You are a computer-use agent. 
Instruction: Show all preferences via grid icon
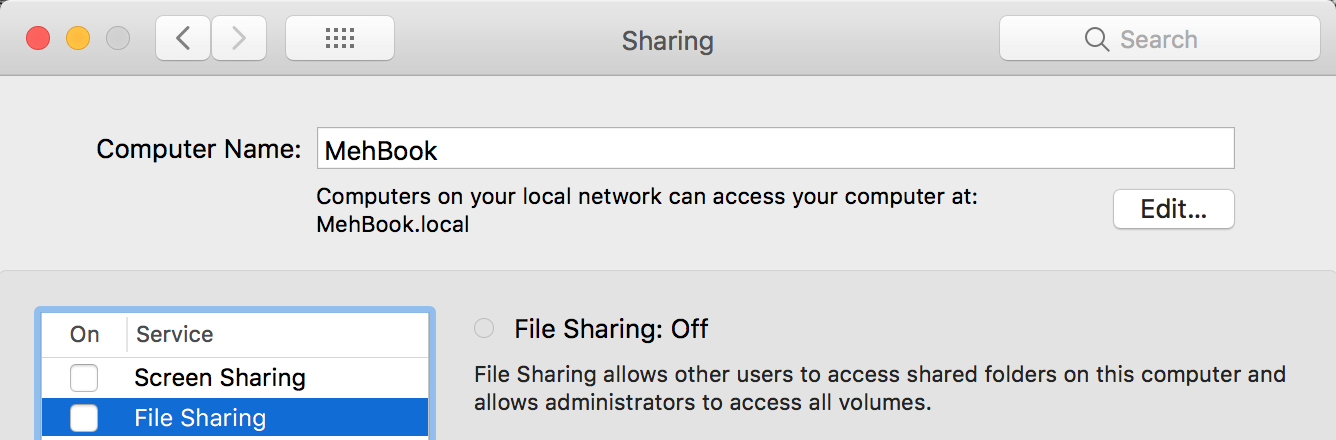(340, 39)
